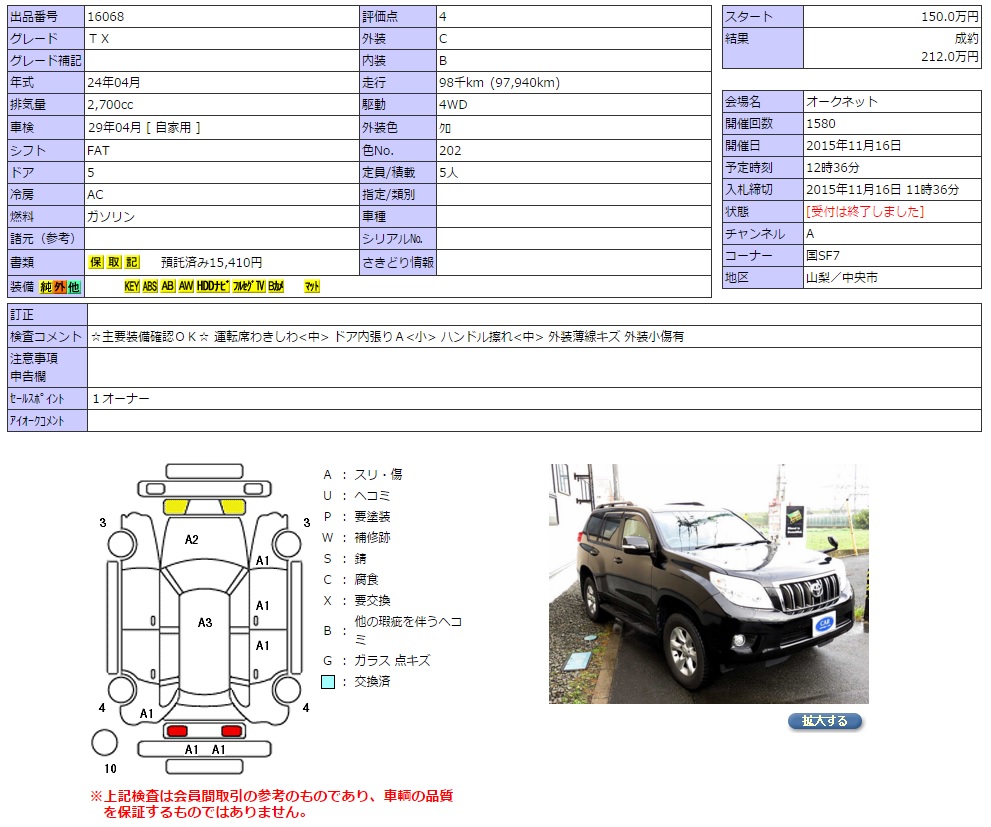The height and width of the screenshot is (827, 991).
Task: Open the black Land Cruiser photo
Action: tap(708, 583)
